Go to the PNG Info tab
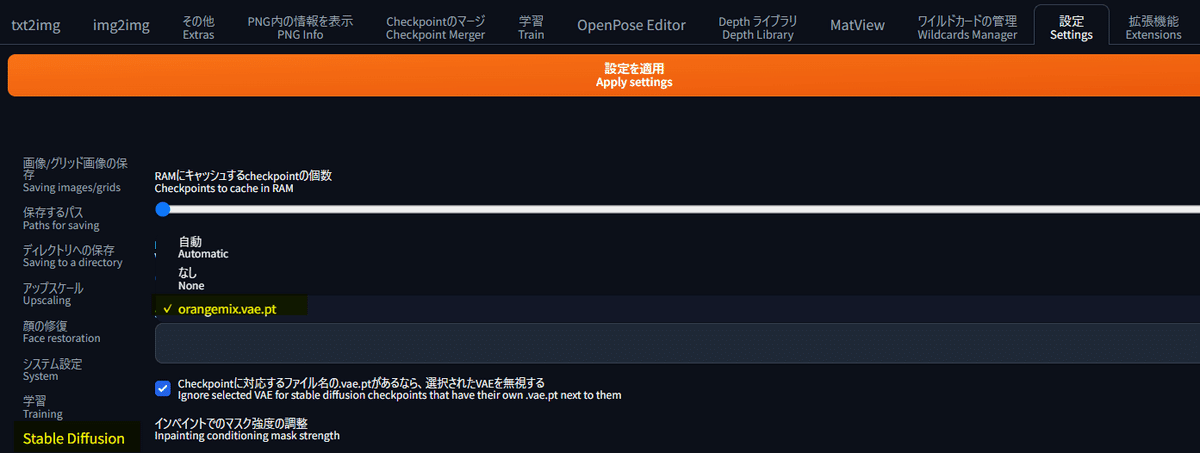The image size is (1200, 453). pyautogui.click(x=300, y=27)
